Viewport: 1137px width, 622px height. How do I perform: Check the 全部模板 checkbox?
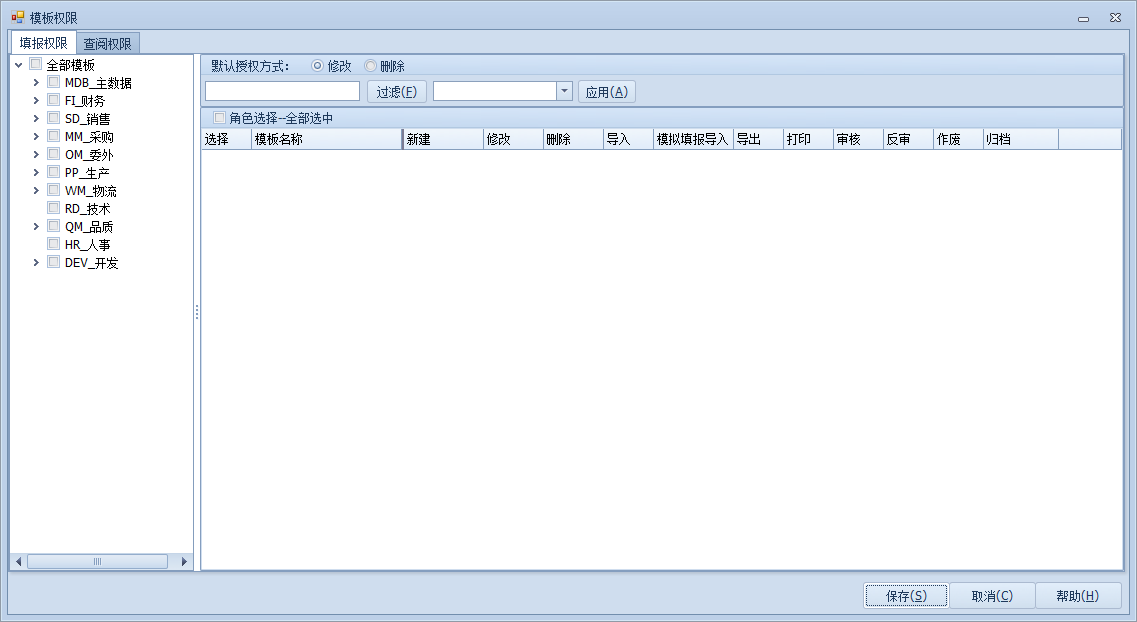36,65
